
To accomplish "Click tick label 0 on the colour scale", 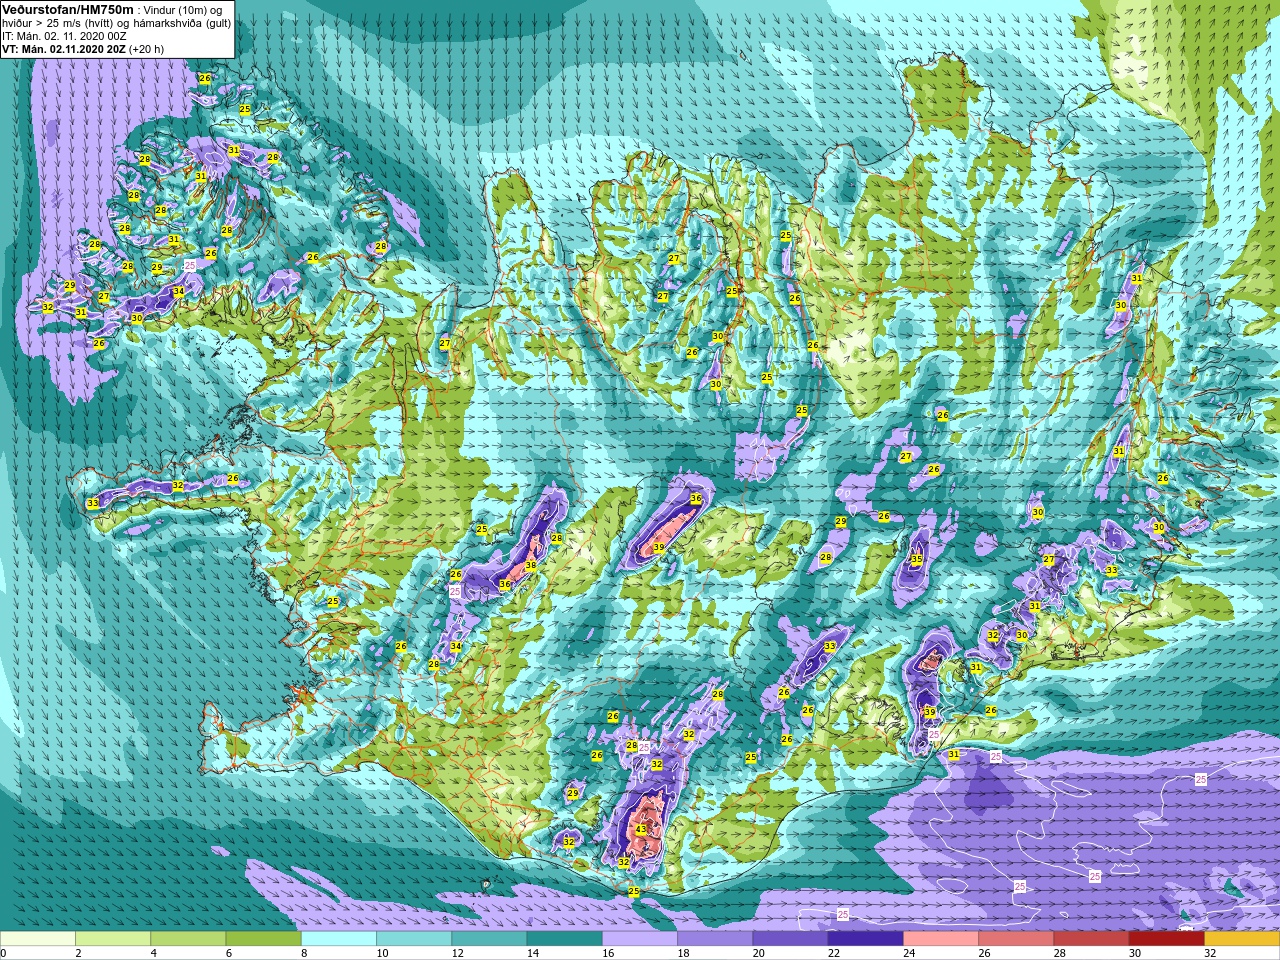I will [4, 953].
